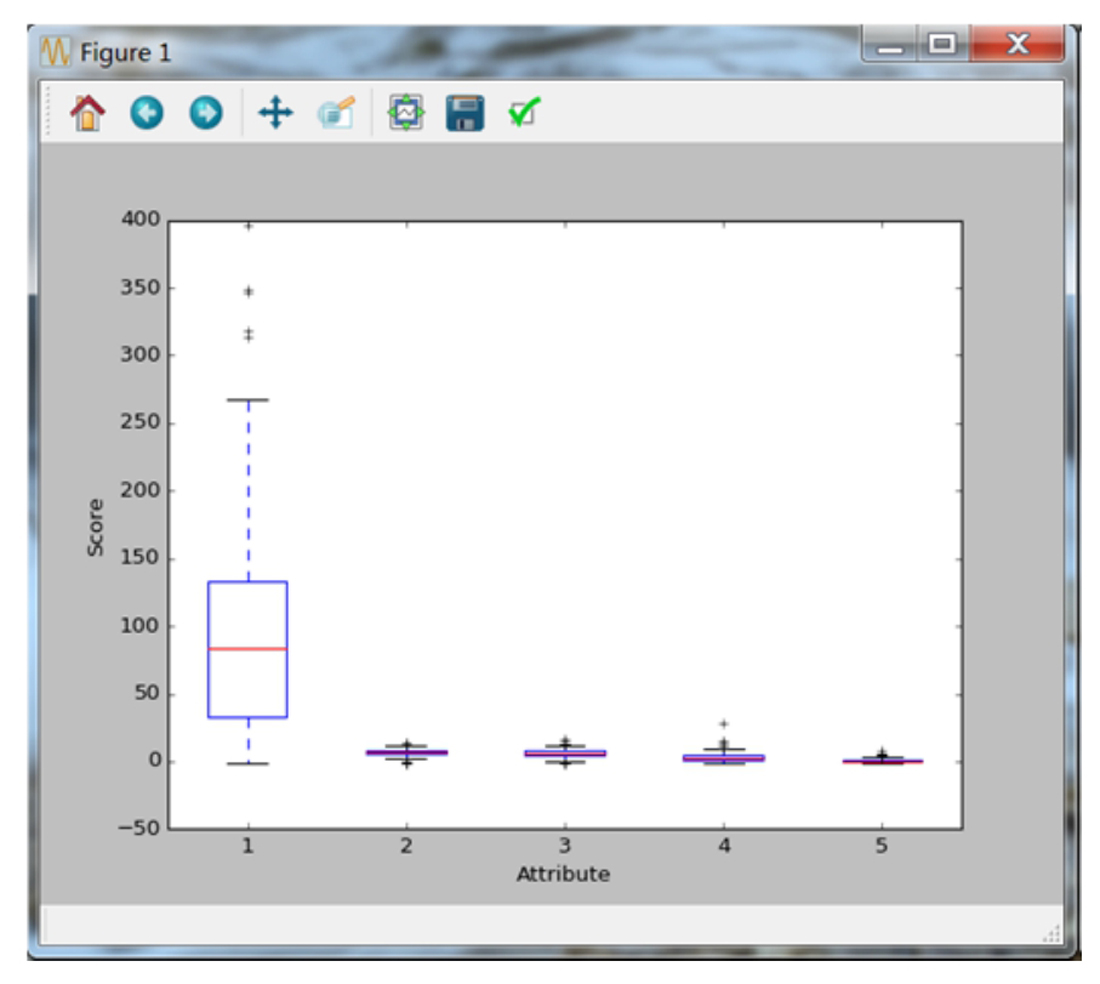
Task: Minimize the Figure 1 window
Action: click(889, 44)
